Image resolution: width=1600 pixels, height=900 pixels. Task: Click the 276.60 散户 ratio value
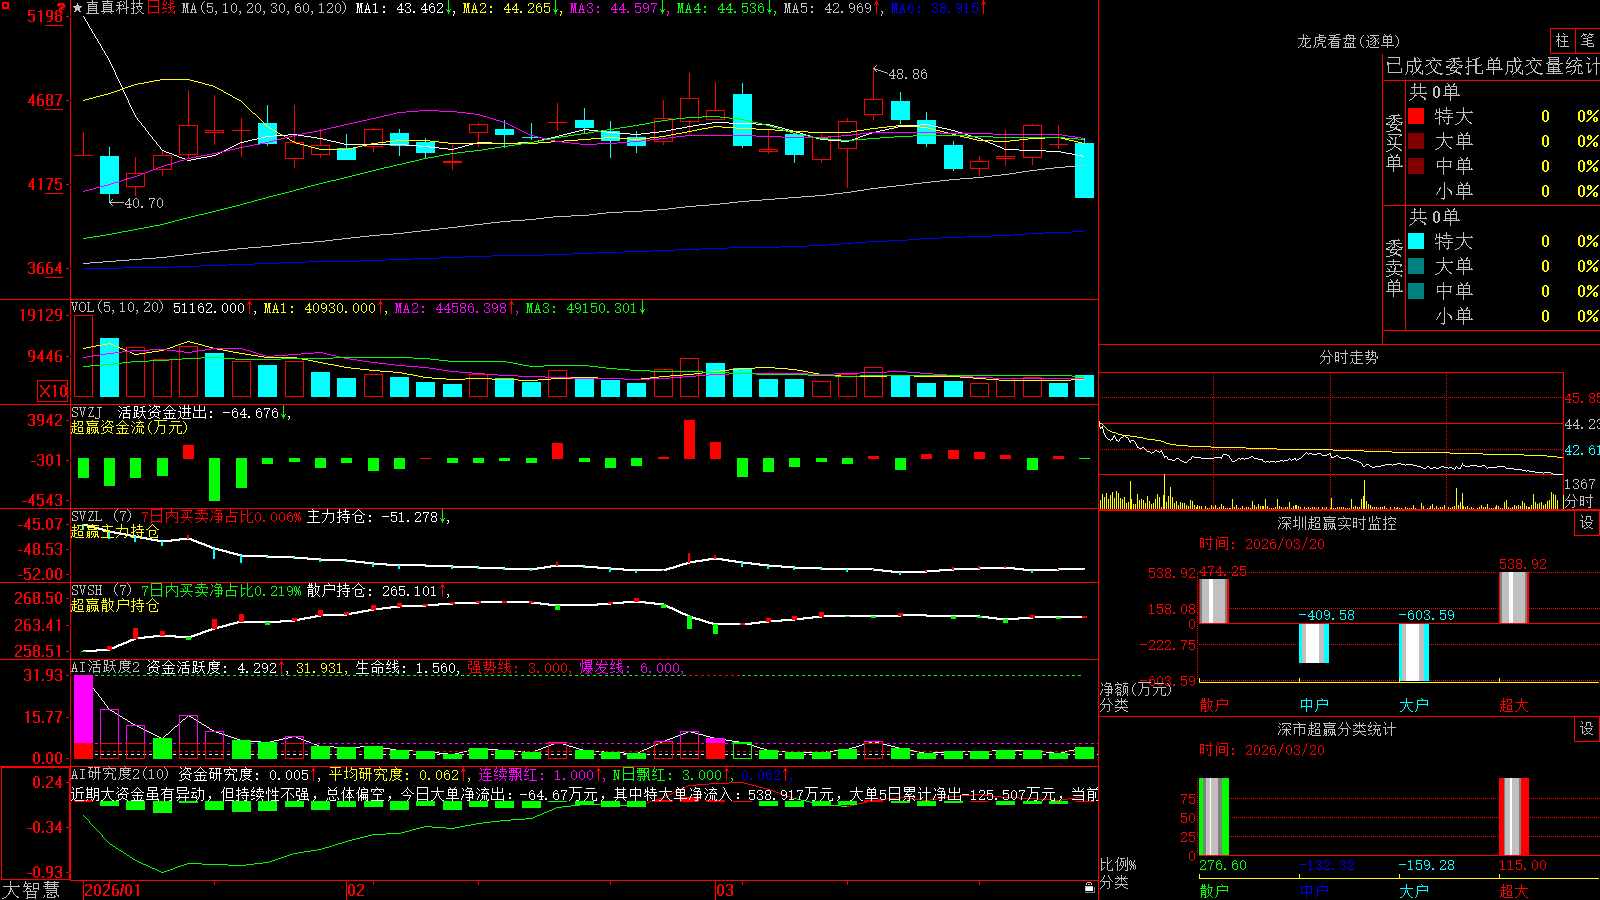[x=1223, y=865]
